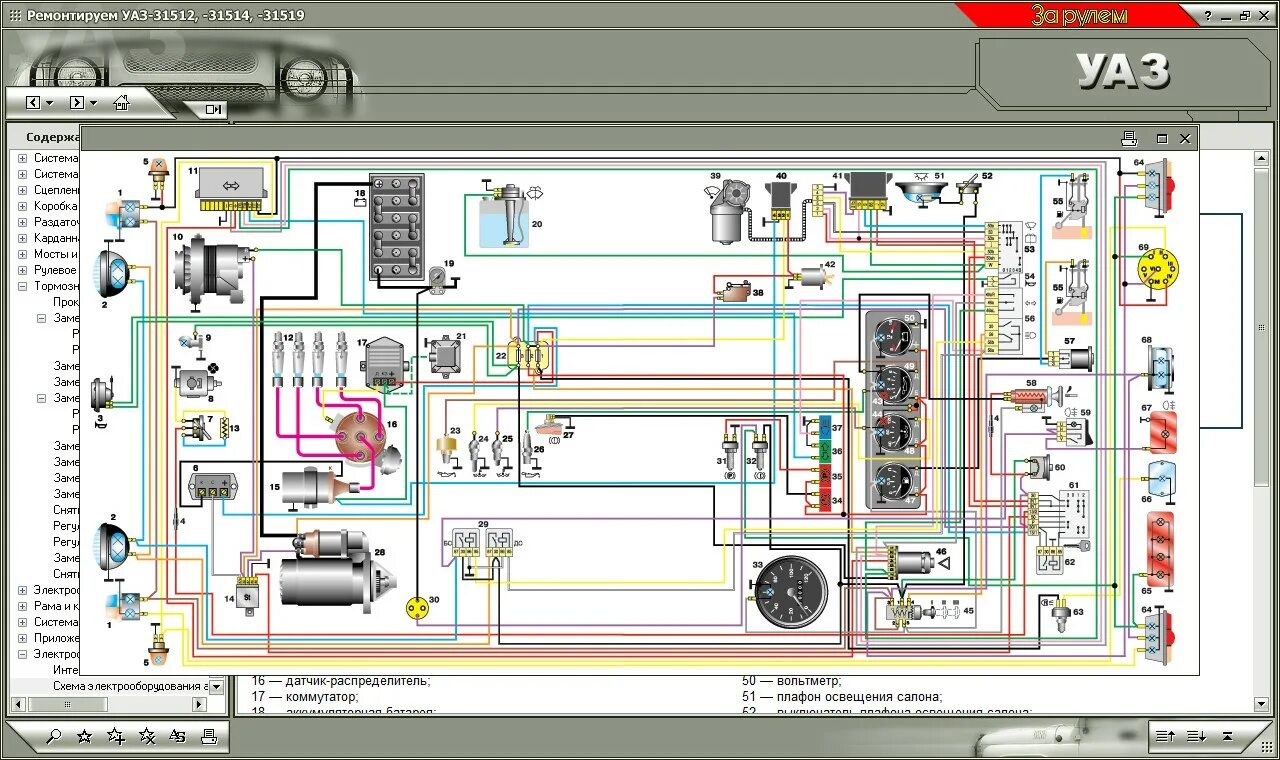Screen dimensions: 1280x760
Task: Select Рама и к in the contents tree
Action: (56, 606)
